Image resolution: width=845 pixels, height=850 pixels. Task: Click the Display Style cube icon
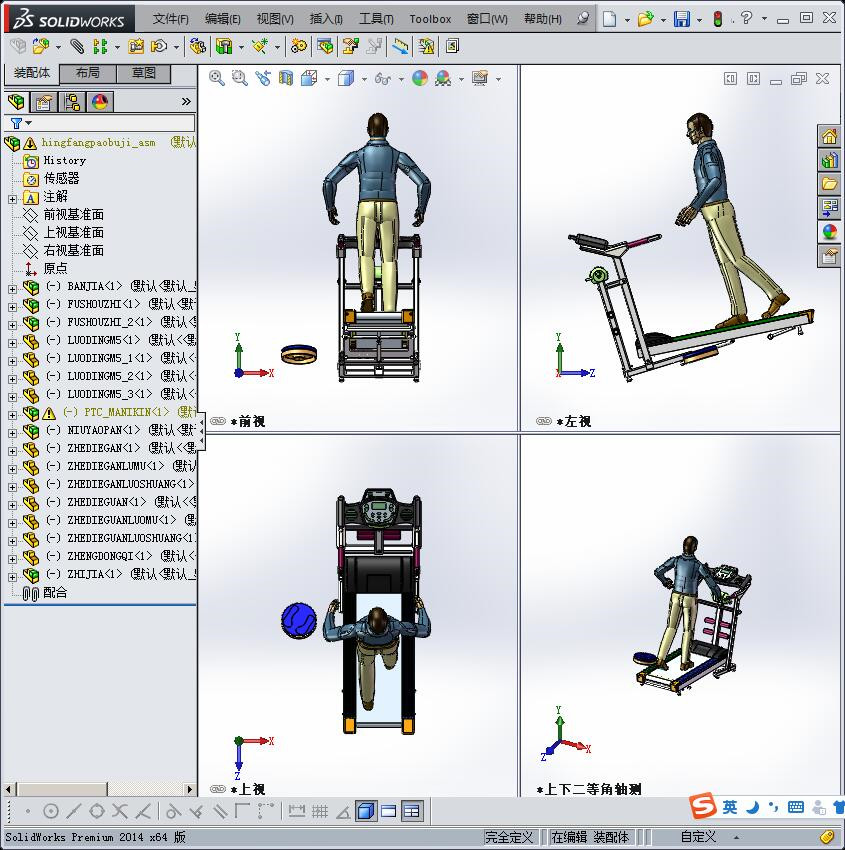click(x=346, y=79)
